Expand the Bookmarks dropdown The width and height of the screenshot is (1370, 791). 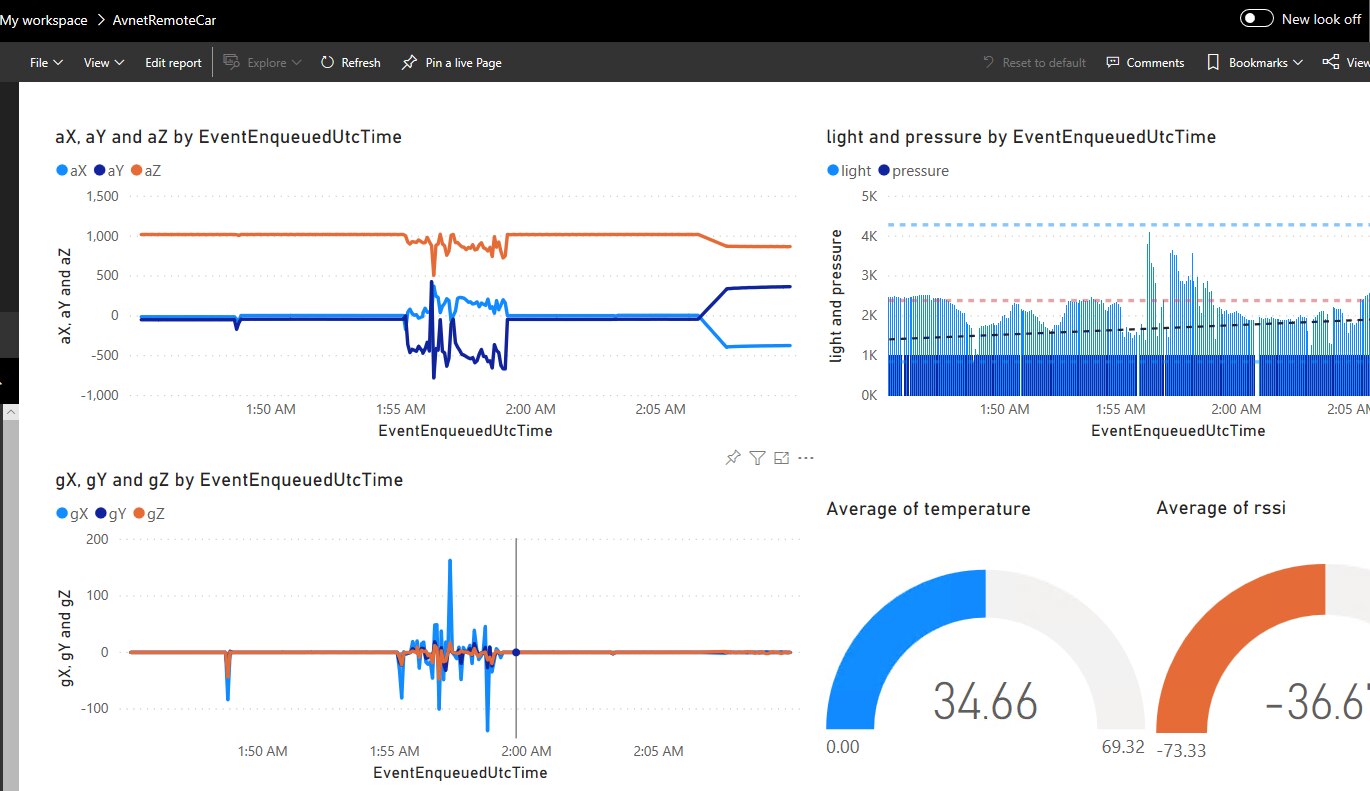pos(1255,62)
